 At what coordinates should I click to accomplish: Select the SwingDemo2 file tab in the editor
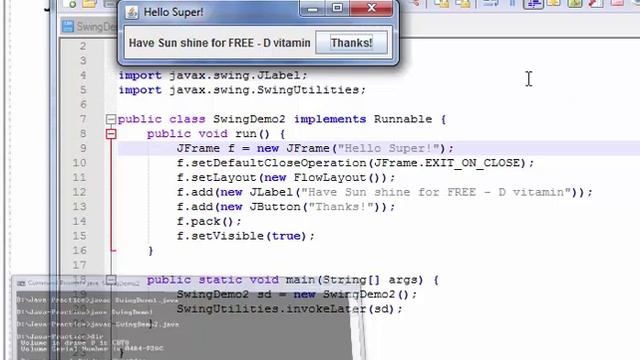[x=89, y=27]
